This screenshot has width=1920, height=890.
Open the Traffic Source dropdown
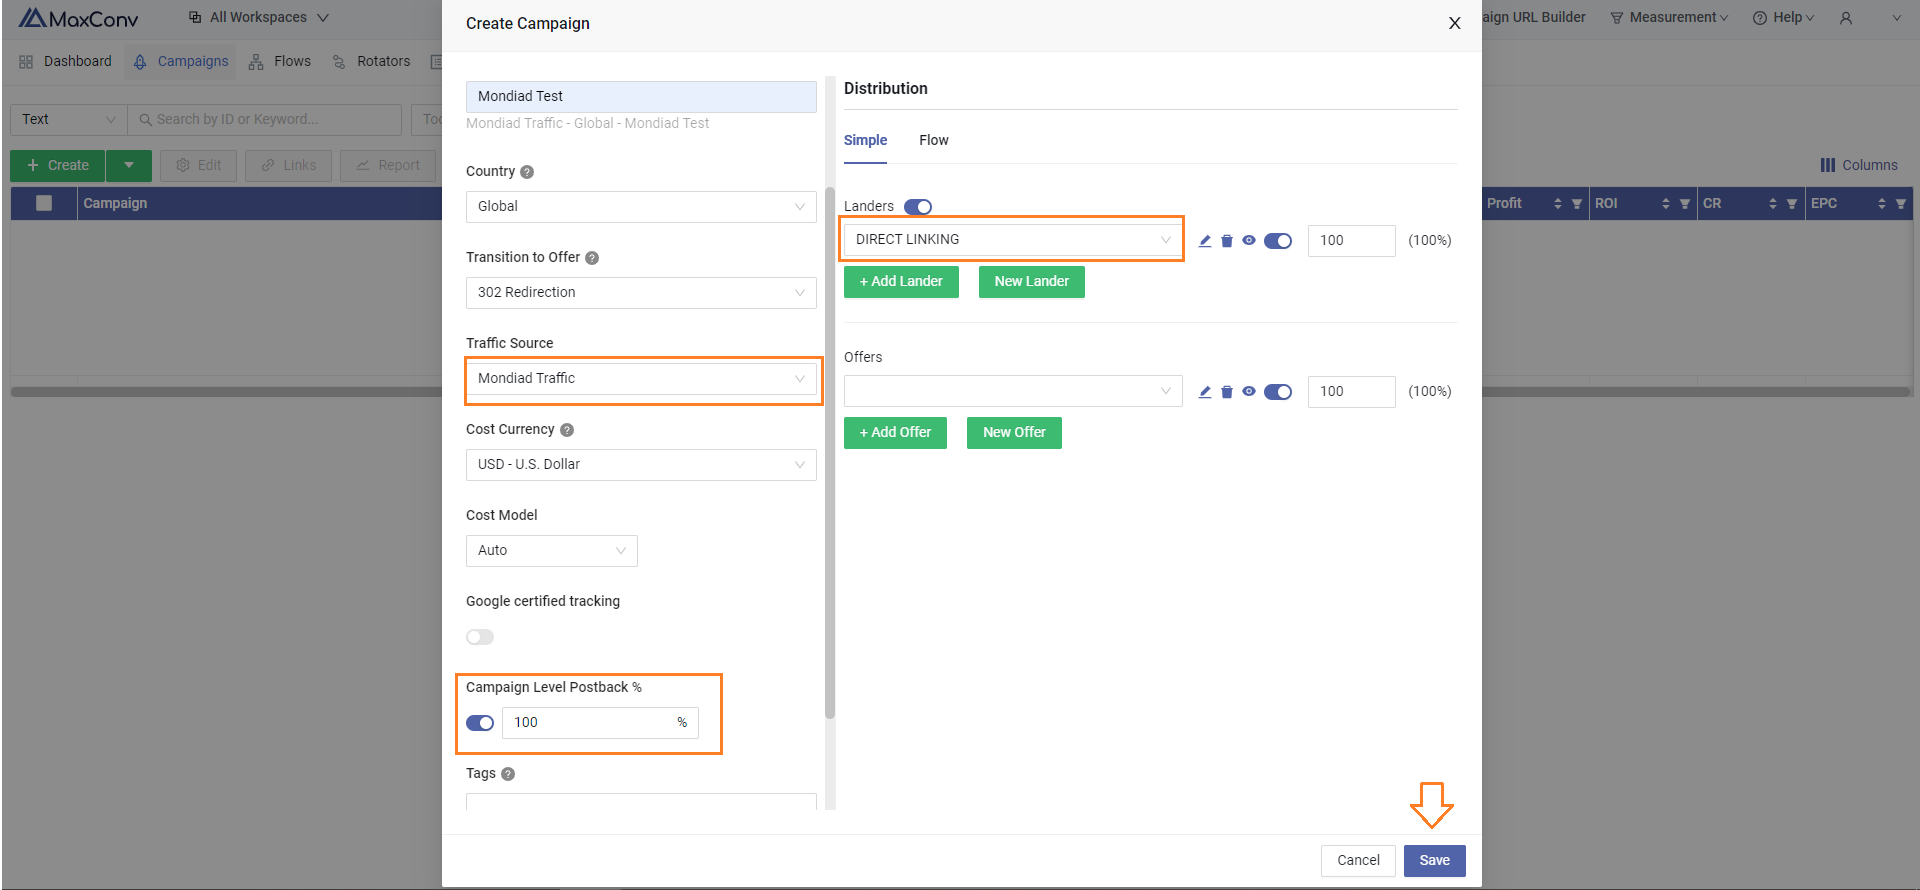tap(641, 379)
